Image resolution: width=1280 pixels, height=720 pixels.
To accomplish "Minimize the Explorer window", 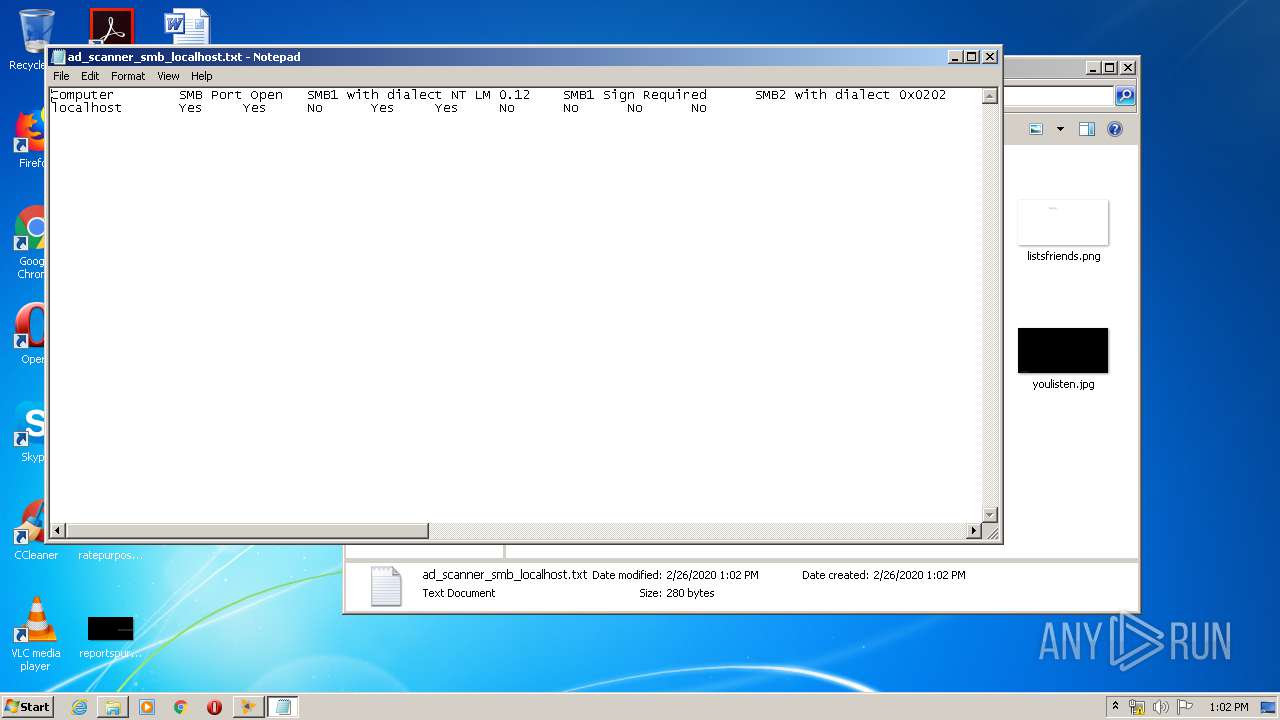I will pyautogui.click(x=1092, y=68).
